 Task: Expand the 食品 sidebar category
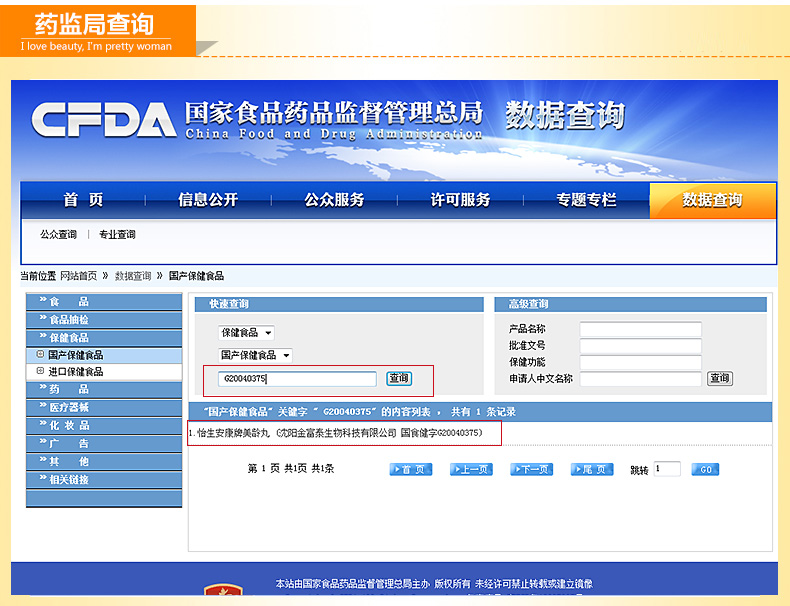tap(104, 302)
